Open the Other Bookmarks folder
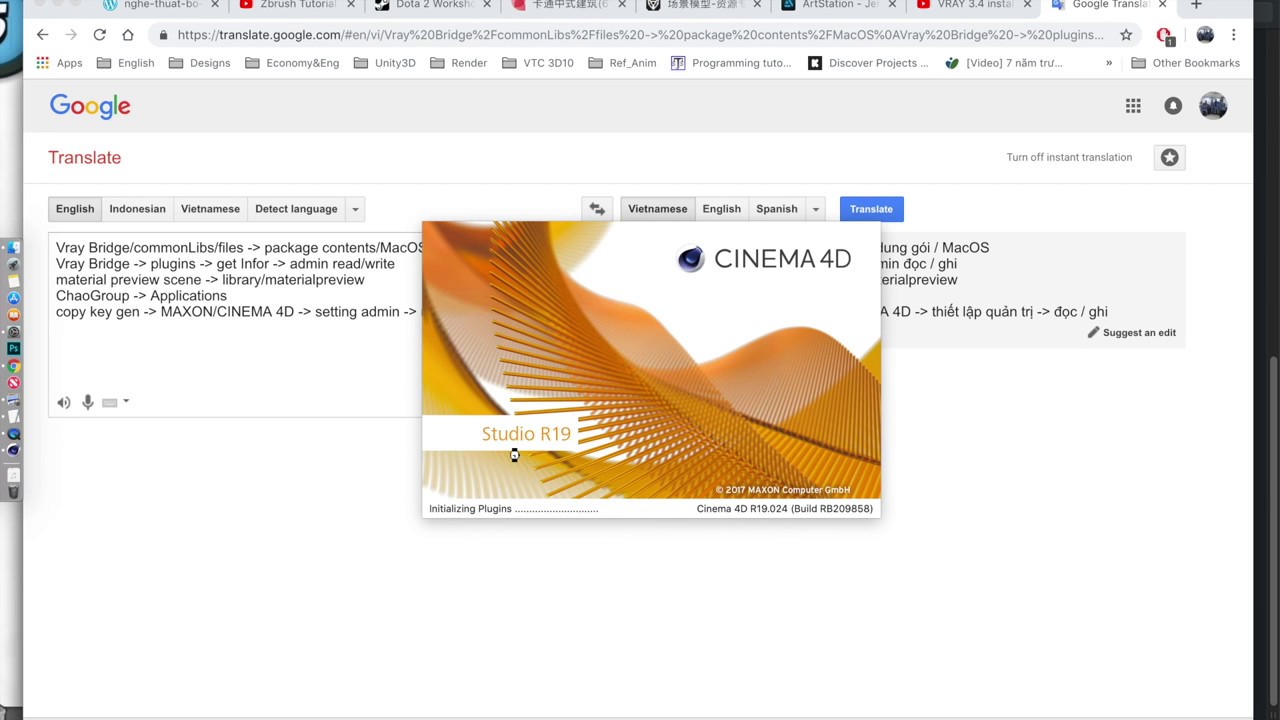Screen dimensions: 1280x720 pos(1186,63)
